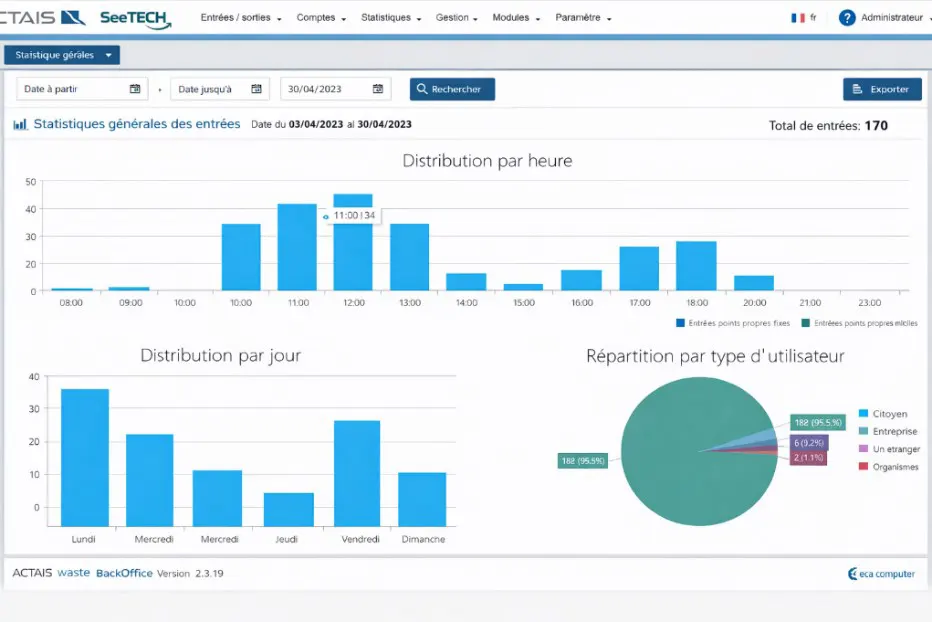Open the Statistiques menu

tap(391, 18)
